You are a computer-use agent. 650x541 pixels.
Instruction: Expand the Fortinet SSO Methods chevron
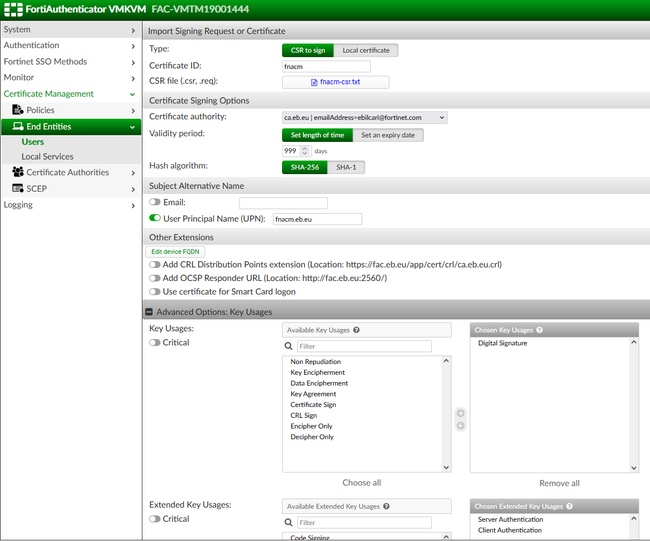pyautogui.click(x=133, y=63)
